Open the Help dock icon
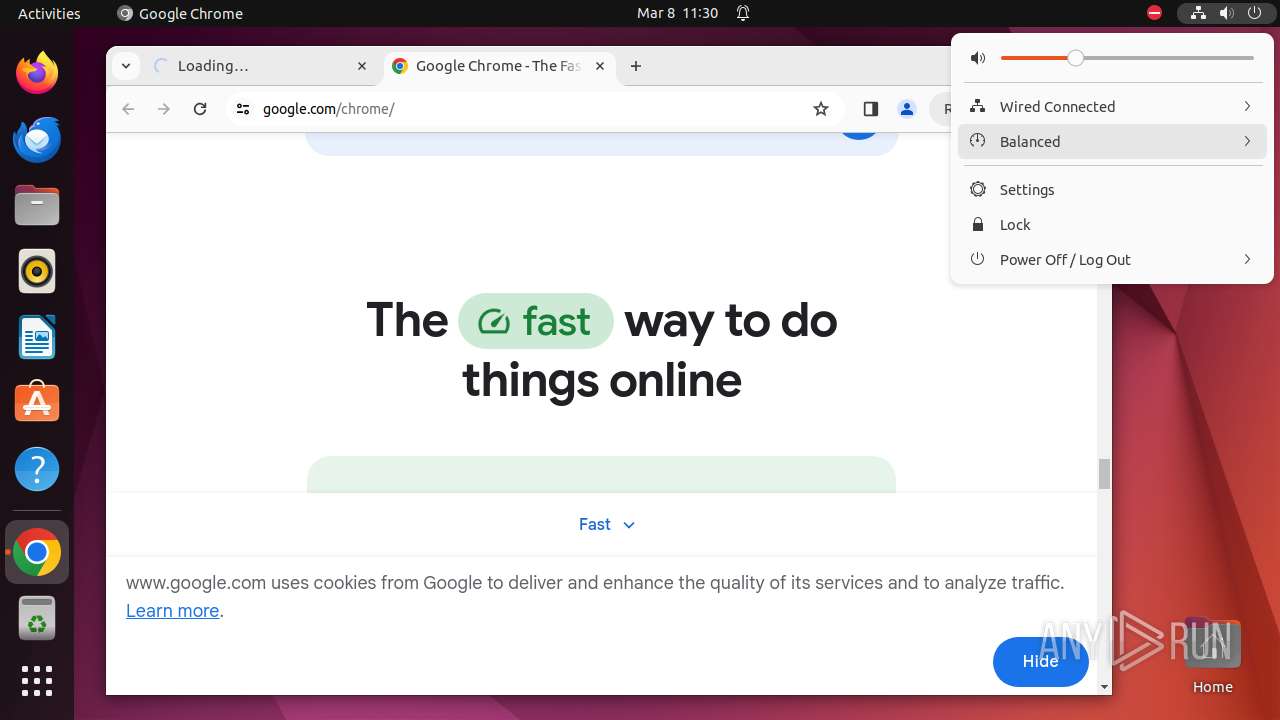 pyautogui.click(x=37, y=469)
